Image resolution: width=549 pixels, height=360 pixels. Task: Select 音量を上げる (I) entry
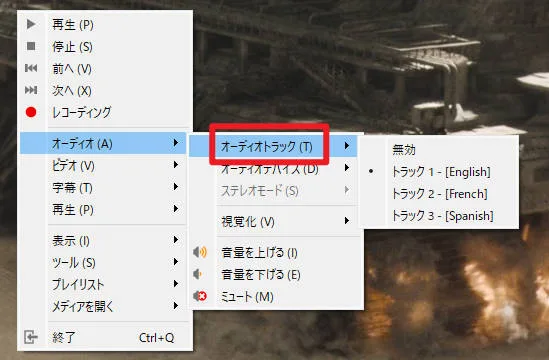click(275, 252)
